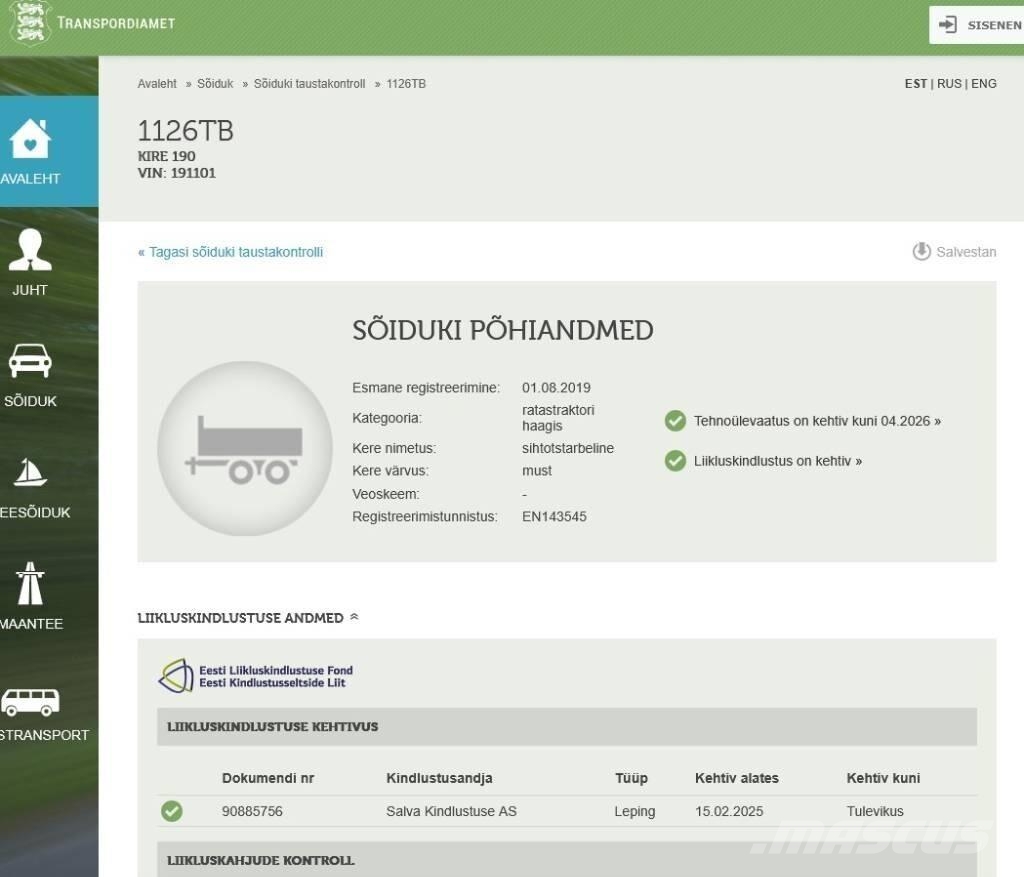Image resolution: width=1024 pixels, height=877 pixels.
Task: Click the 1126TB page heading
Action: click(x=185, y=131)
